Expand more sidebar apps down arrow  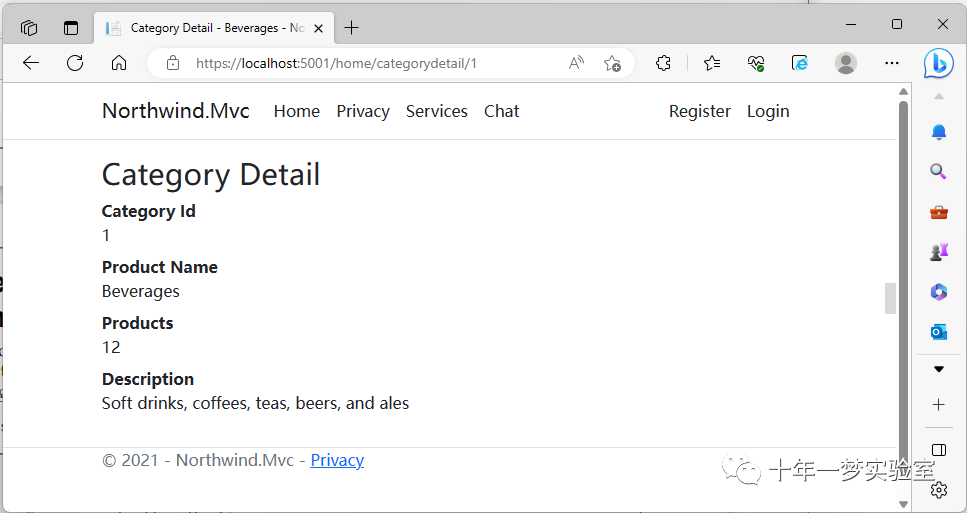point(939,369)
